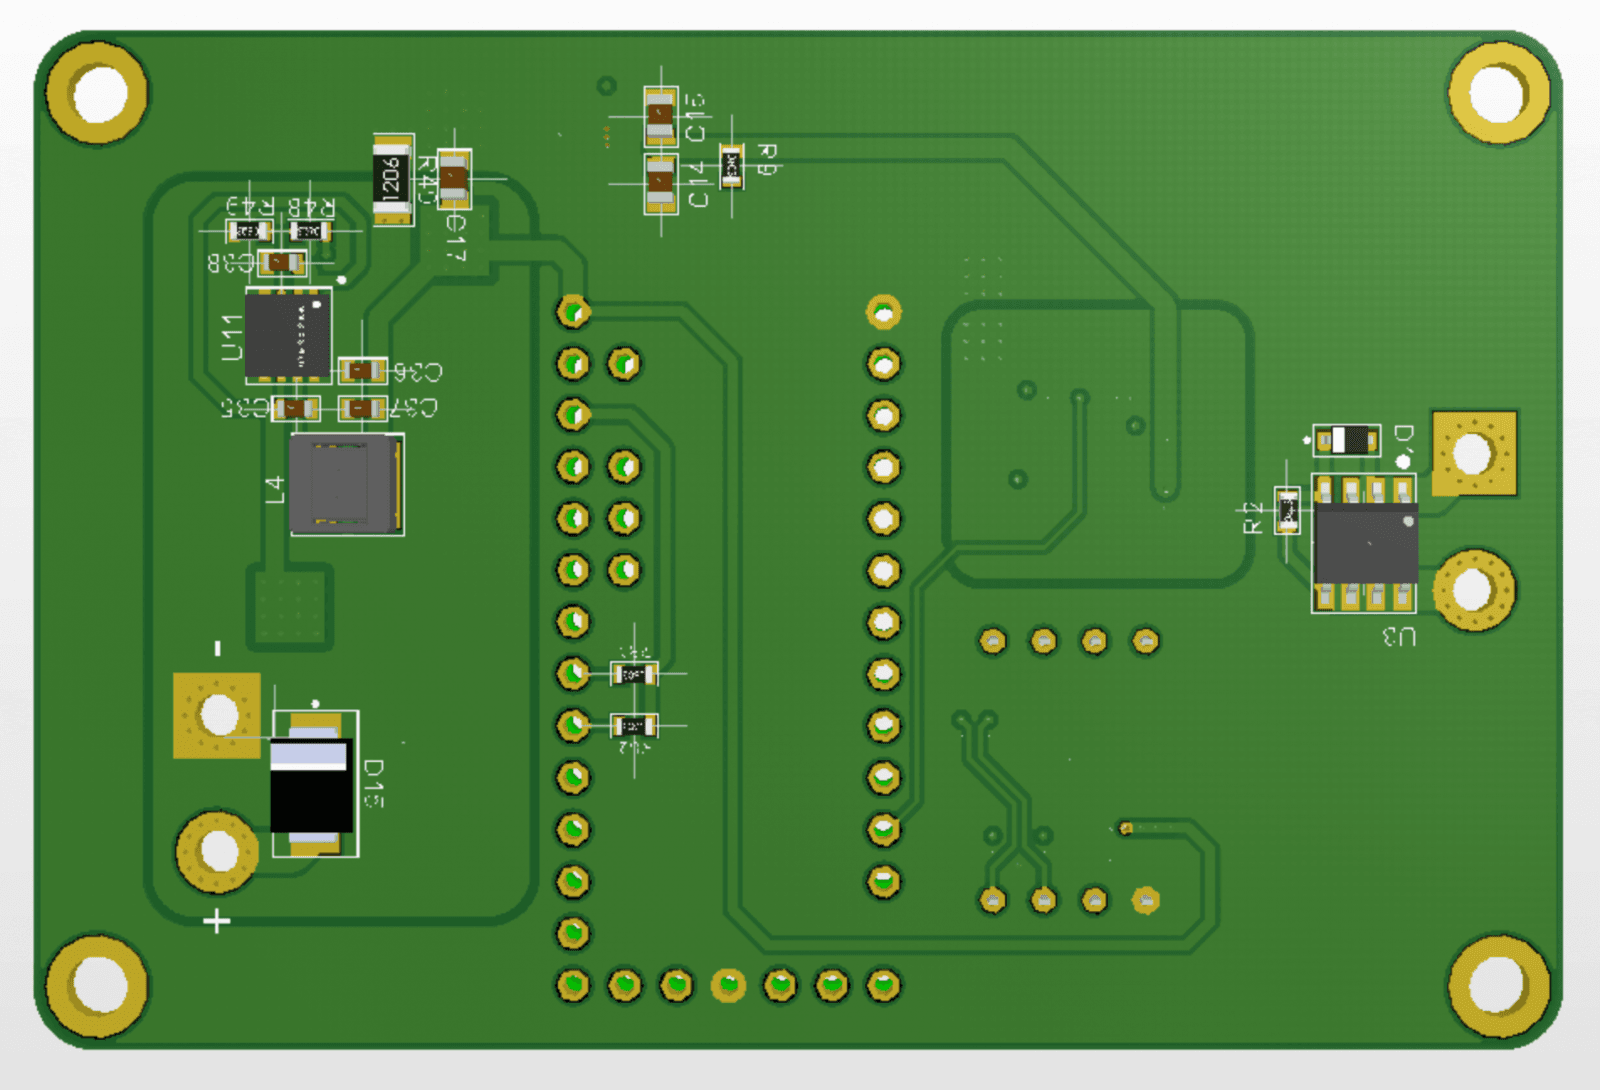Select the C17 capacitor beside the 1206 resistor
Image resolution: width=1600 pixels, height=1090 pixels.
(454, 180)
